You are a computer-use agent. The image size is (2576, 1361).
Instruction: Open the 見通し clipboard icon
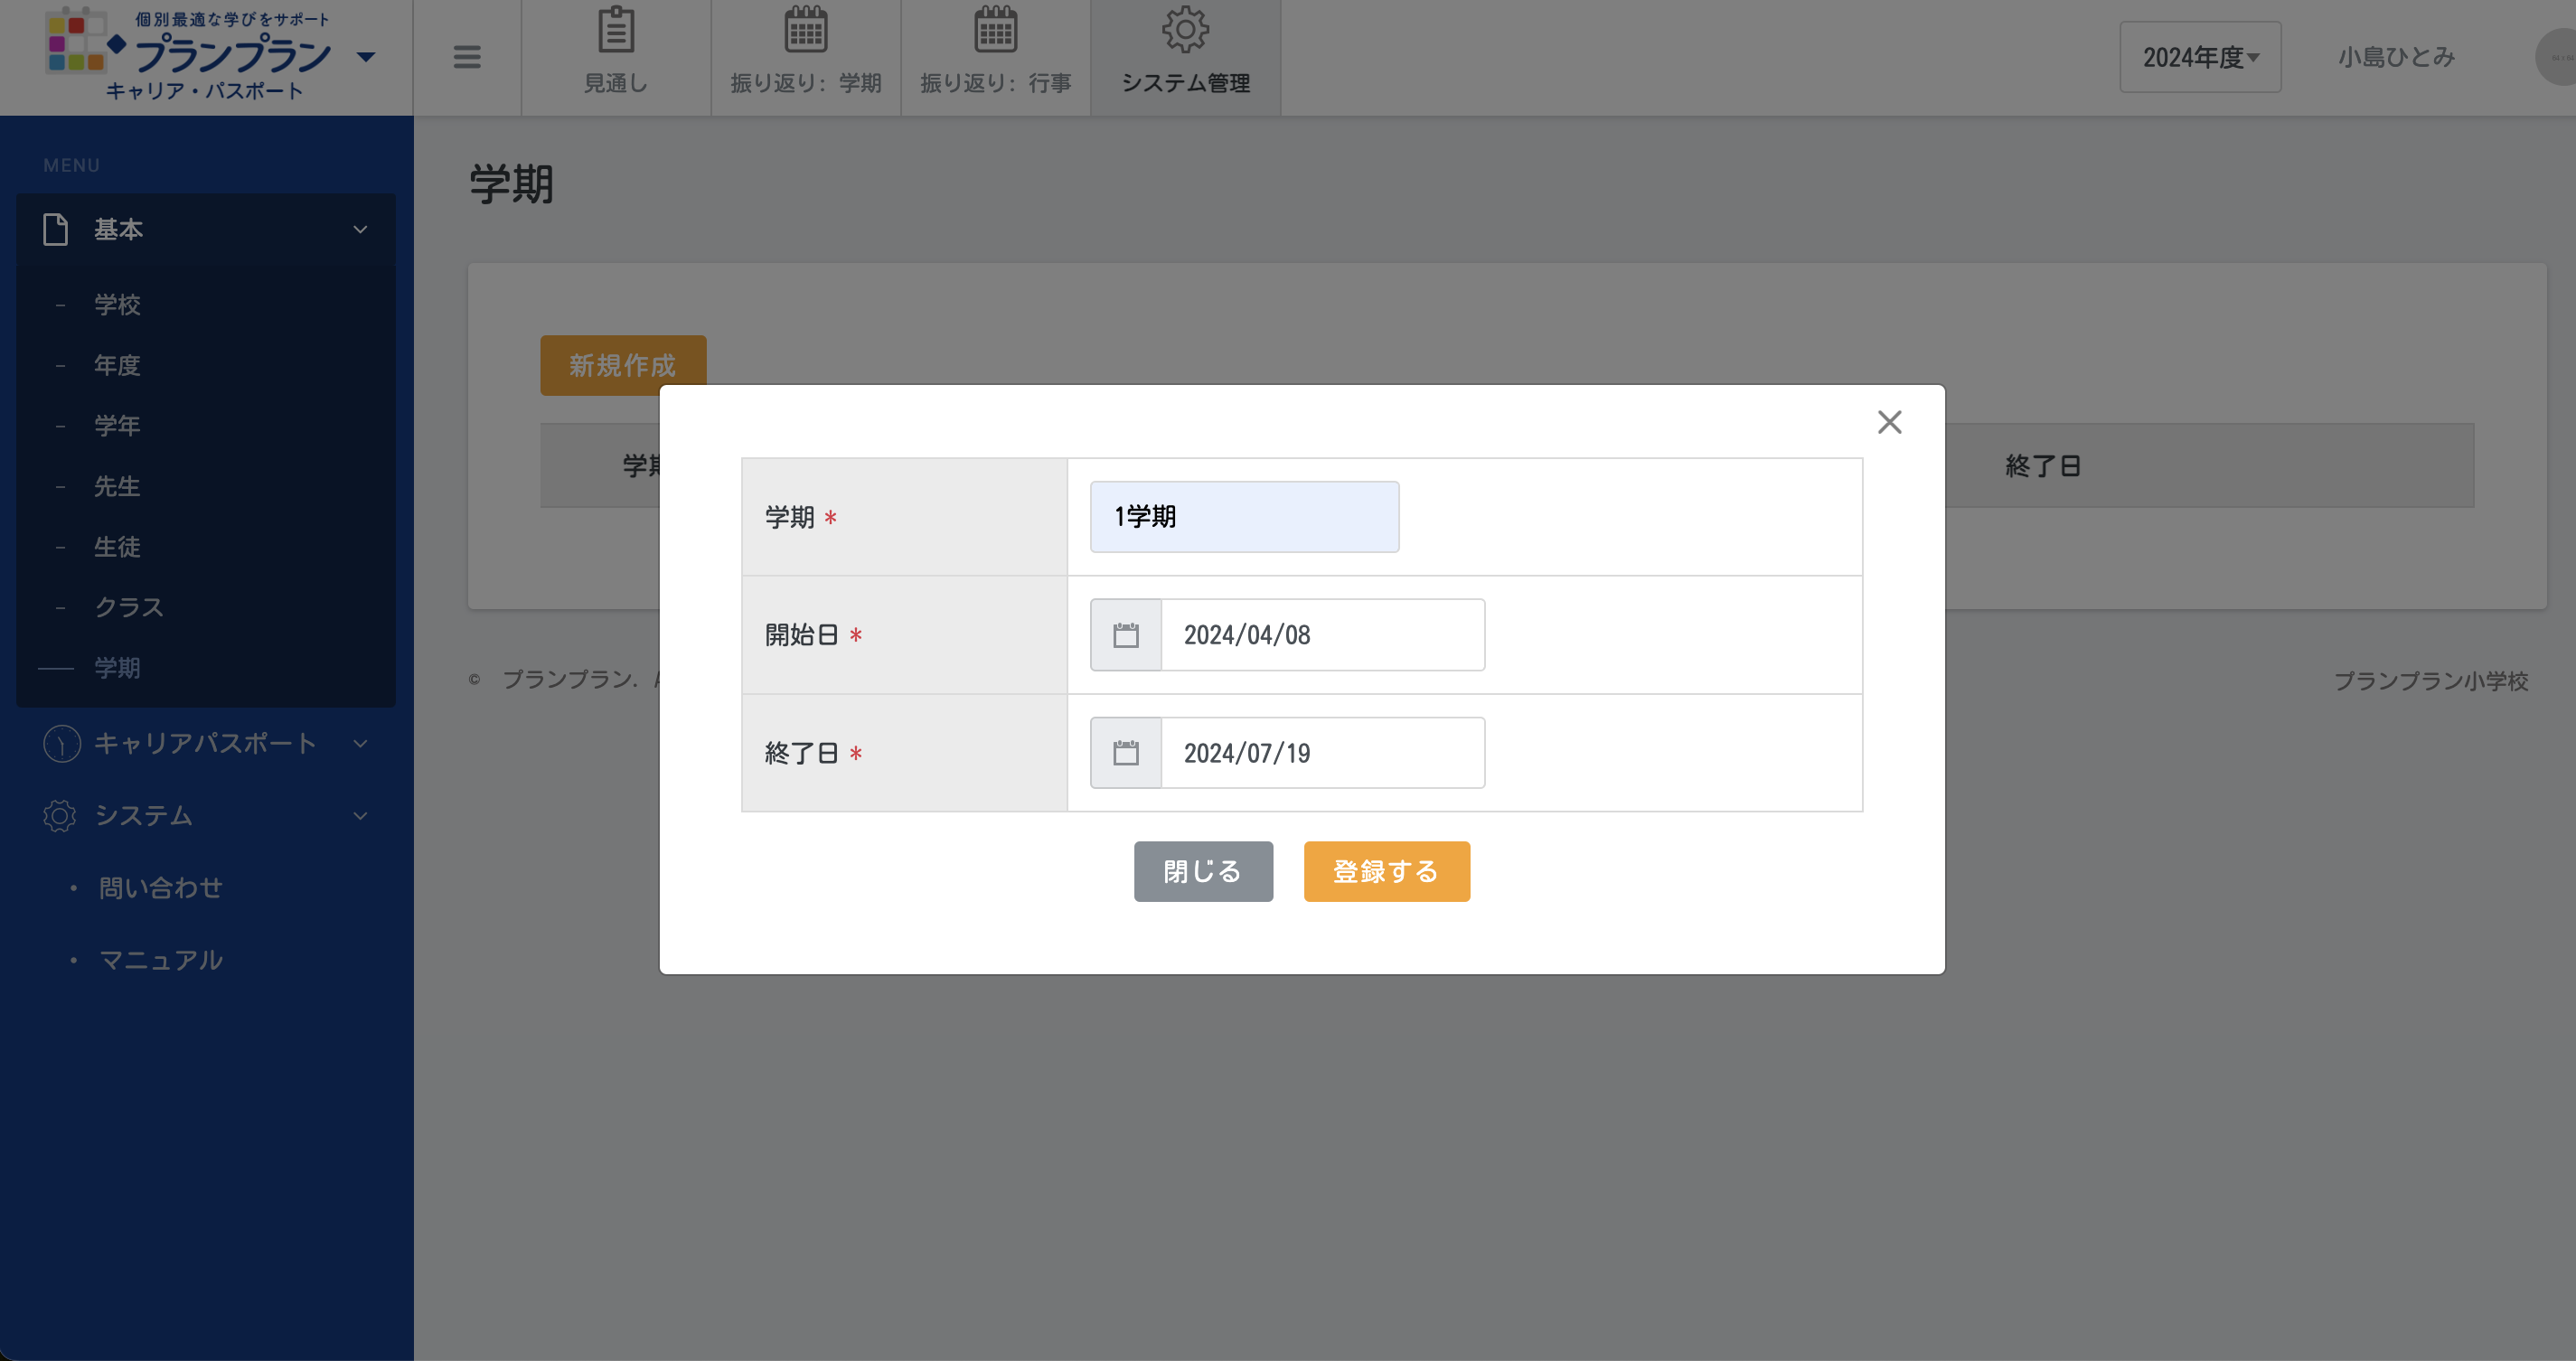[616, 30]
